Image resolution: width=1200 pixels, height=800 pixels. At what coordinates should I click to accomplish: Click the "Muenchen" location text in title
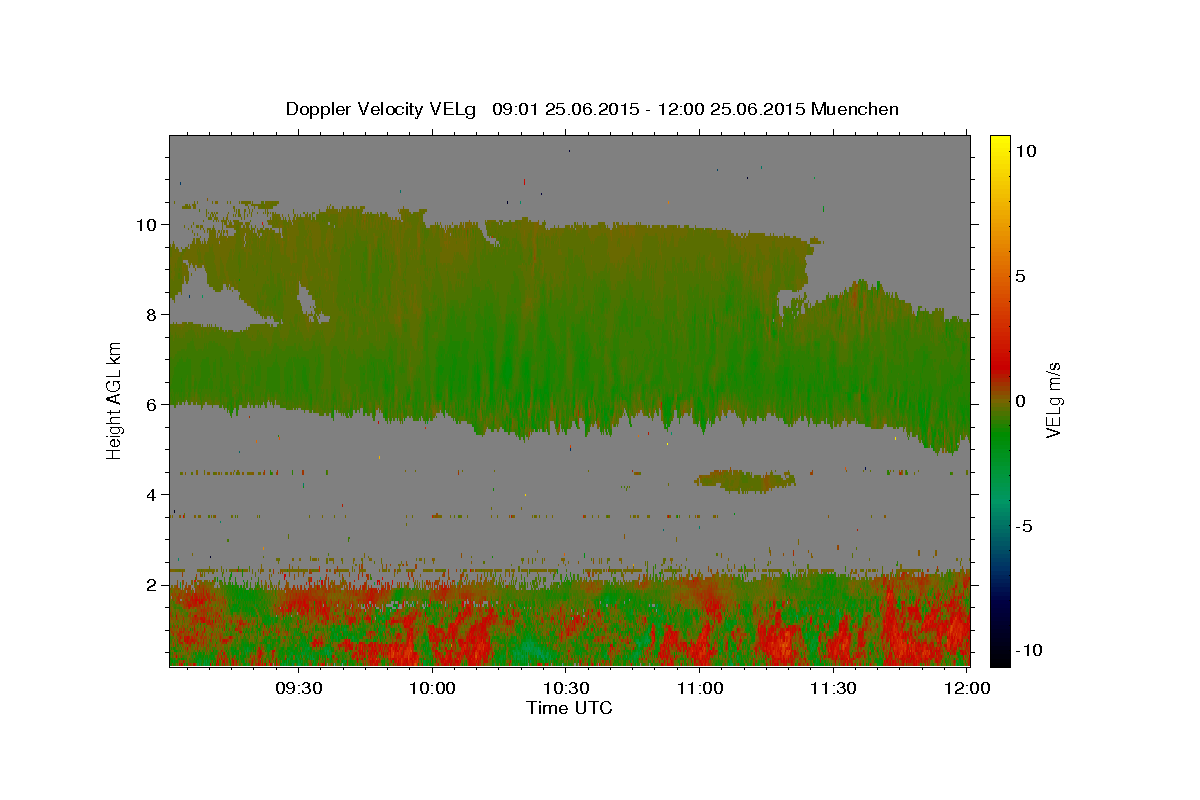[855, 109]
